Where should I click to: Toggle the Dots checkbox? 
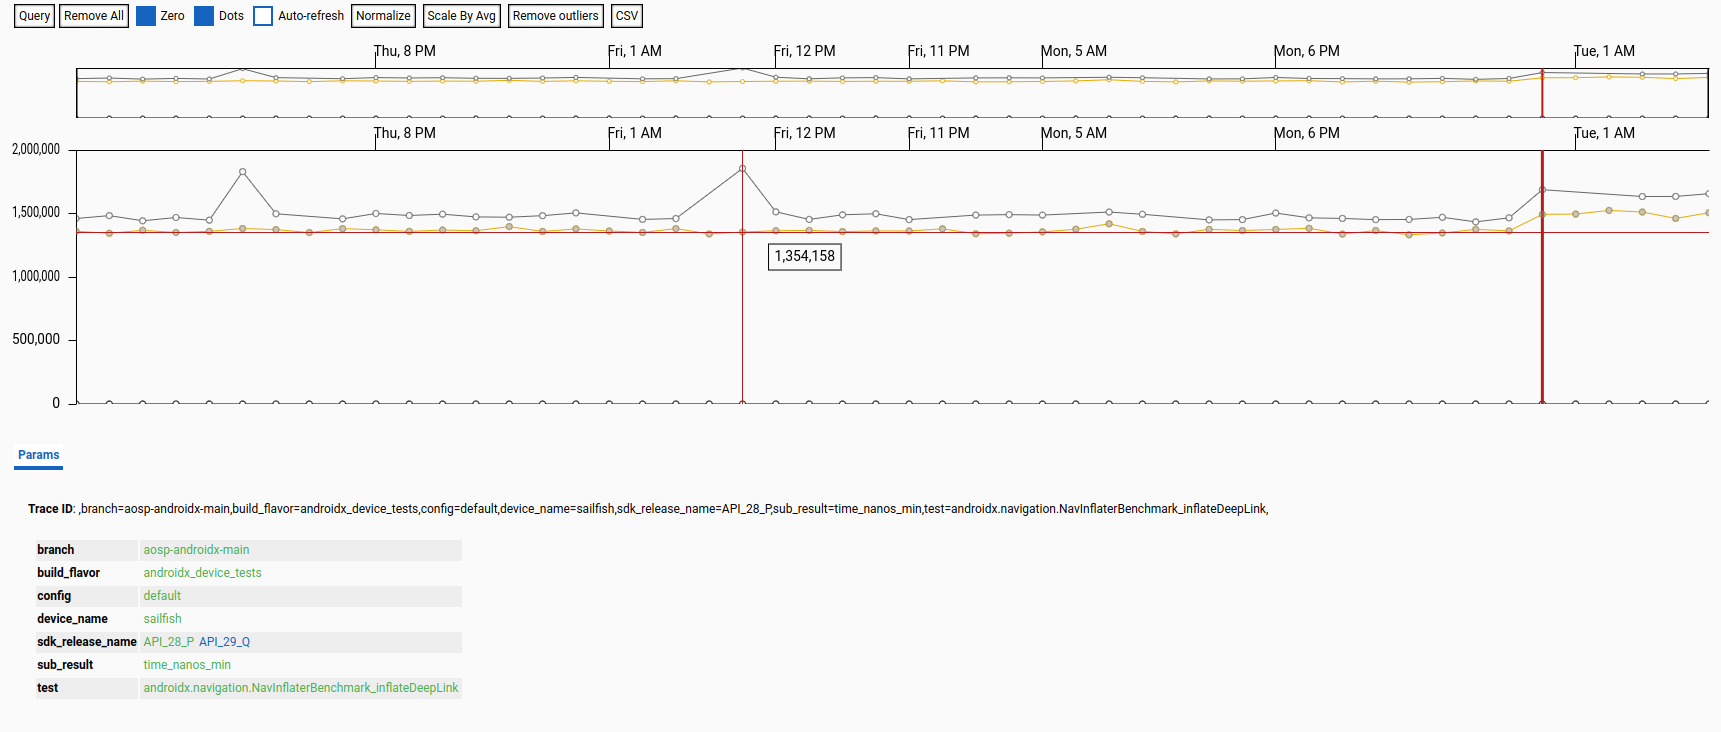click(204, 16)
